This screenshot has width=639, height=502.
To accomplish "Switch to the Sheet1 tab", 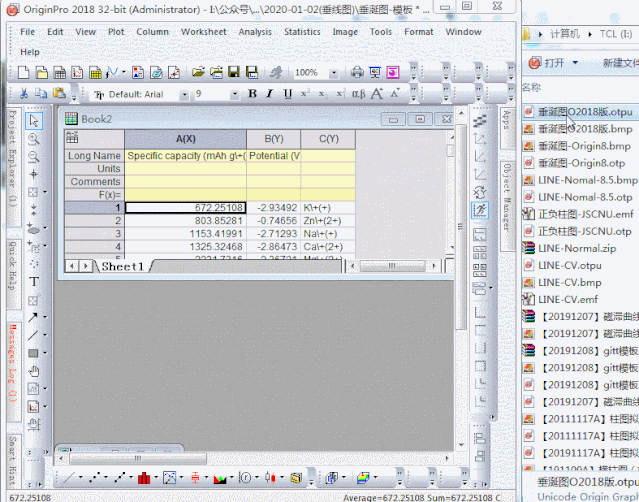I will point(123,266).
